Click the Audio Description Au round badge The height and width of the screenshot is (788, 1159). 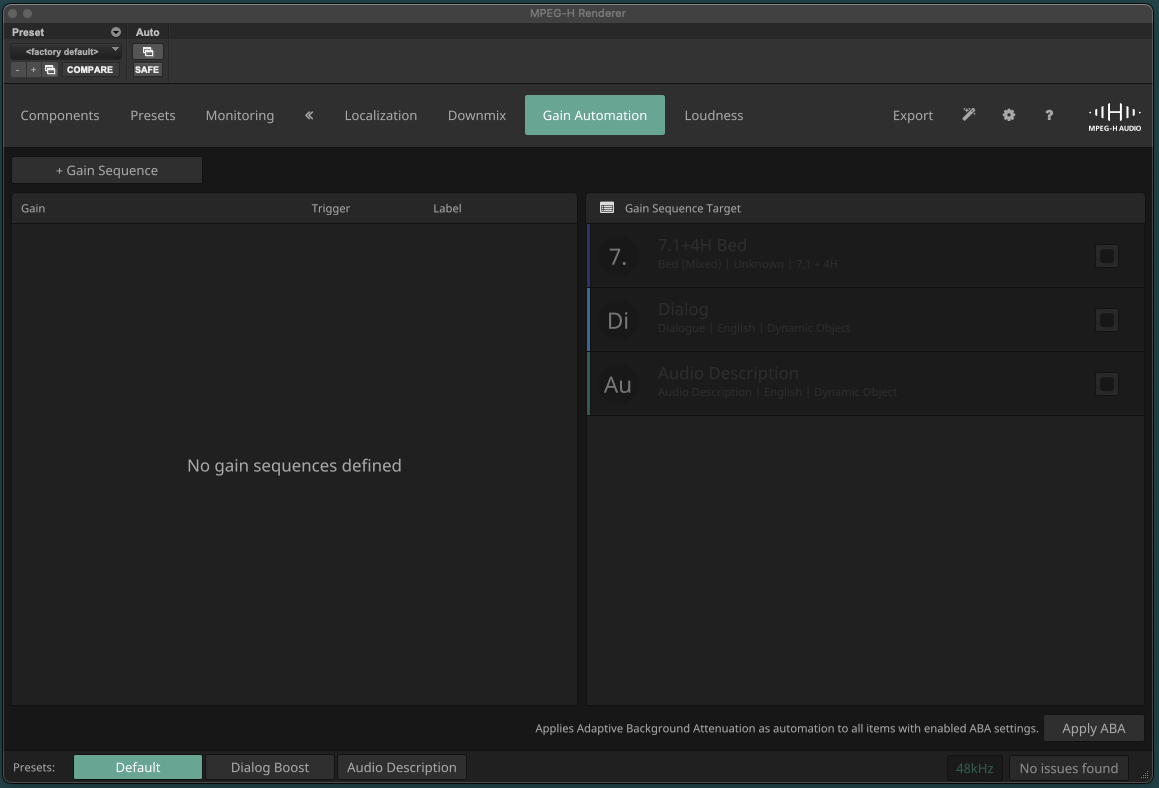point(618,384)
